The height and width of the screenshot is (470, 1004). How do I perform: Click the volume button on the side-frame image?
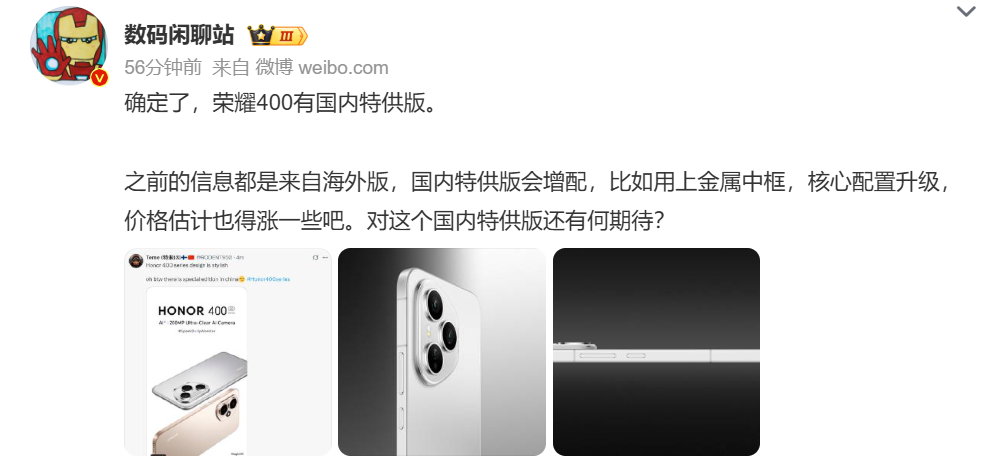pos(597,355)
